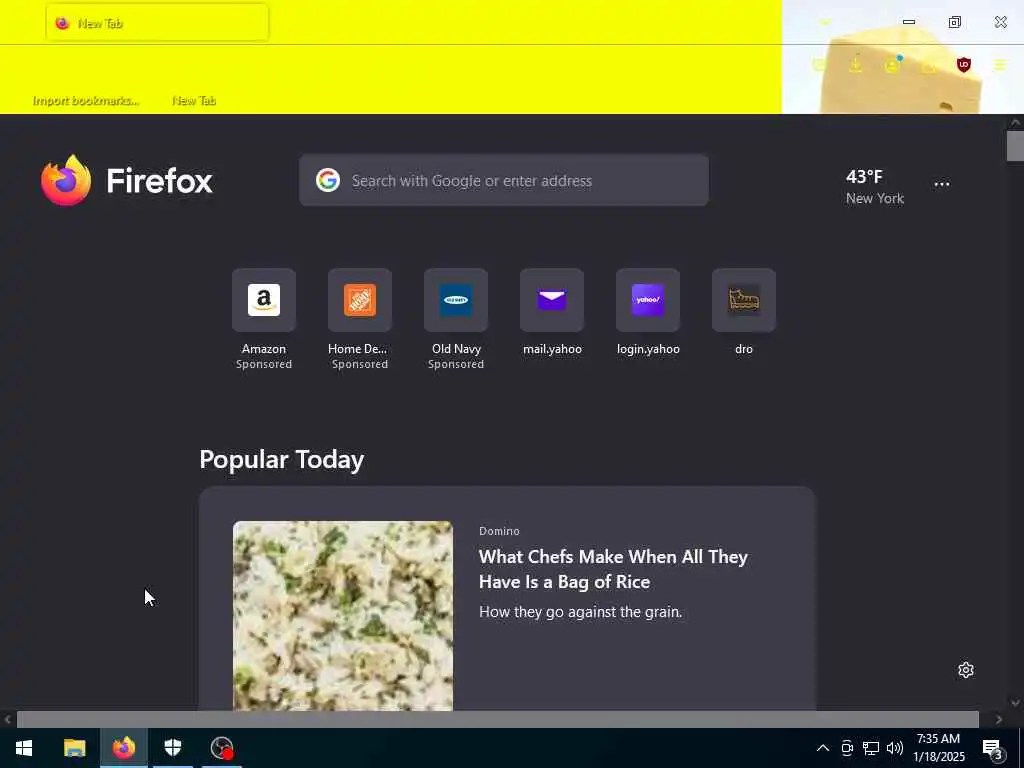Click the horizontal scroll right arrow
The width and height of the screenshot is (1024, 768).
(x=999, y=719)
